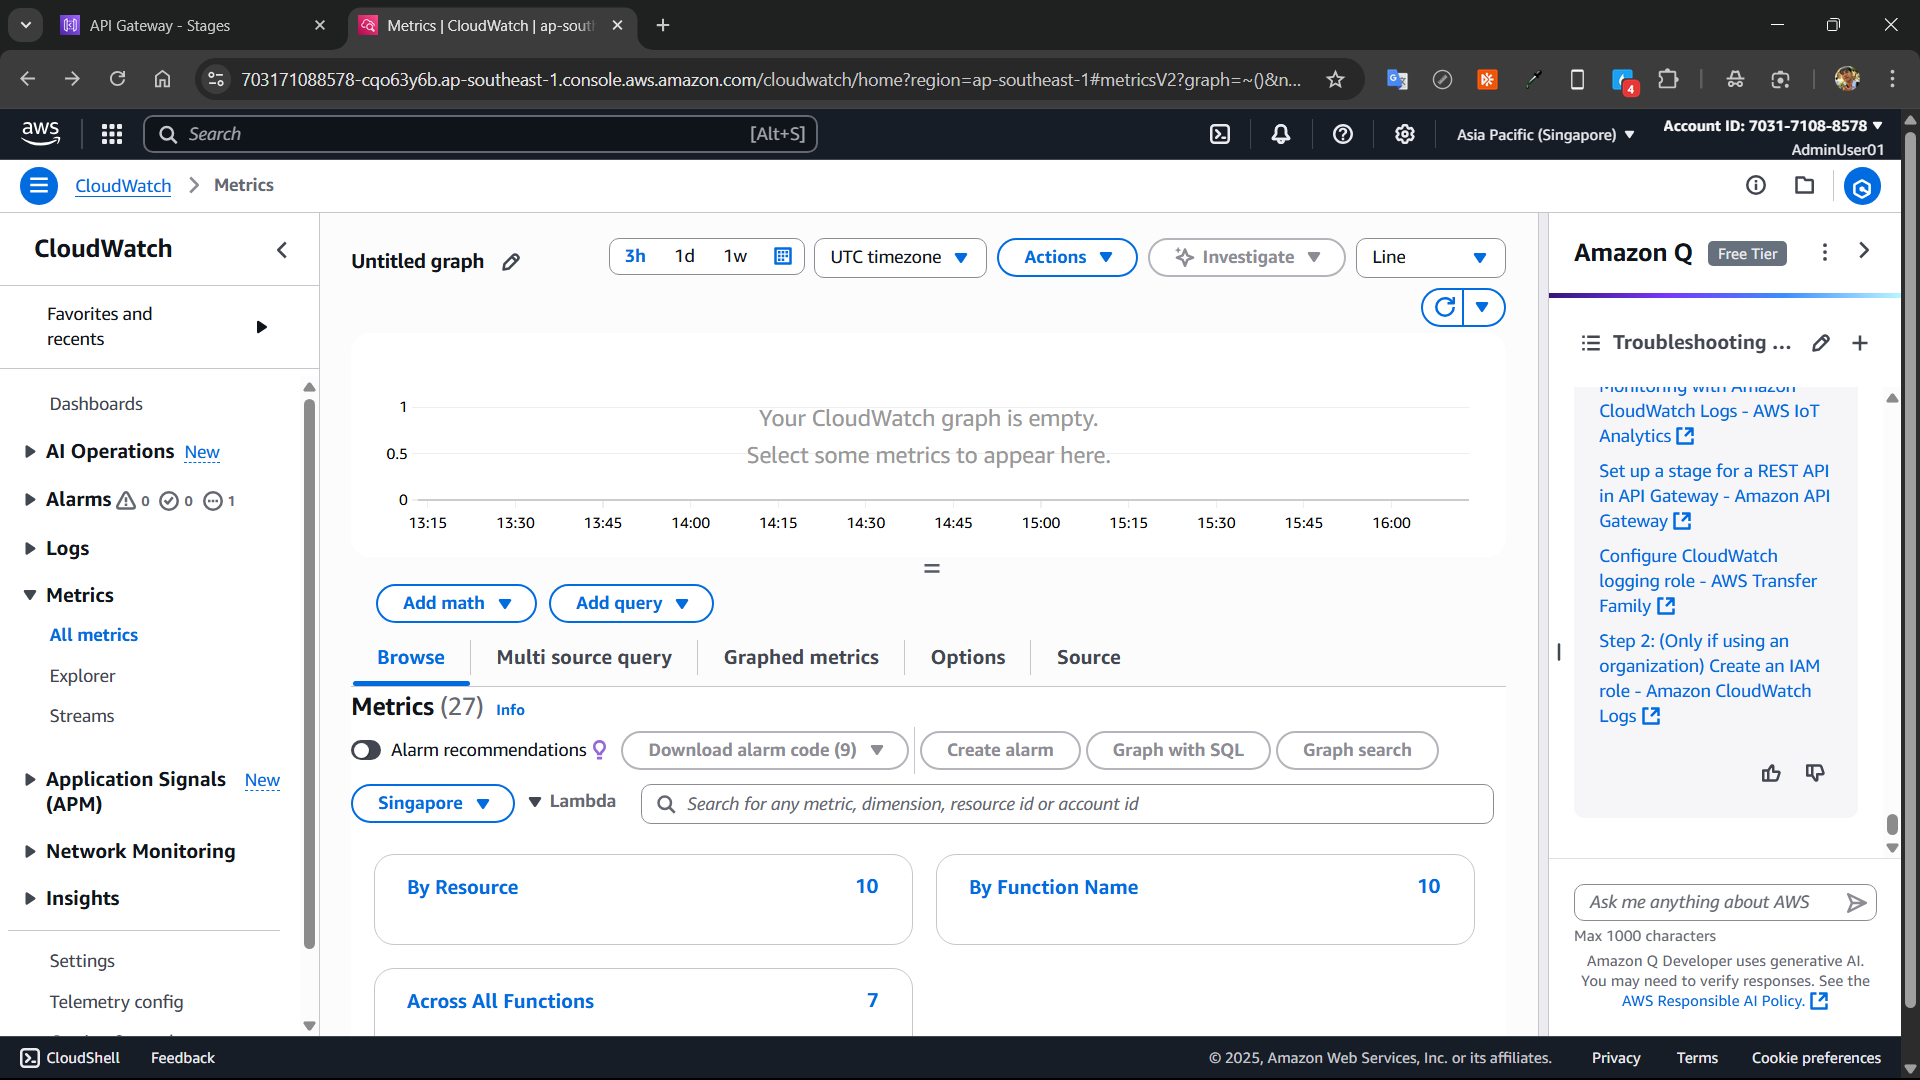Open Across All Functions metrics card
The image size is (1920, 1080).
coord(643,1002)
